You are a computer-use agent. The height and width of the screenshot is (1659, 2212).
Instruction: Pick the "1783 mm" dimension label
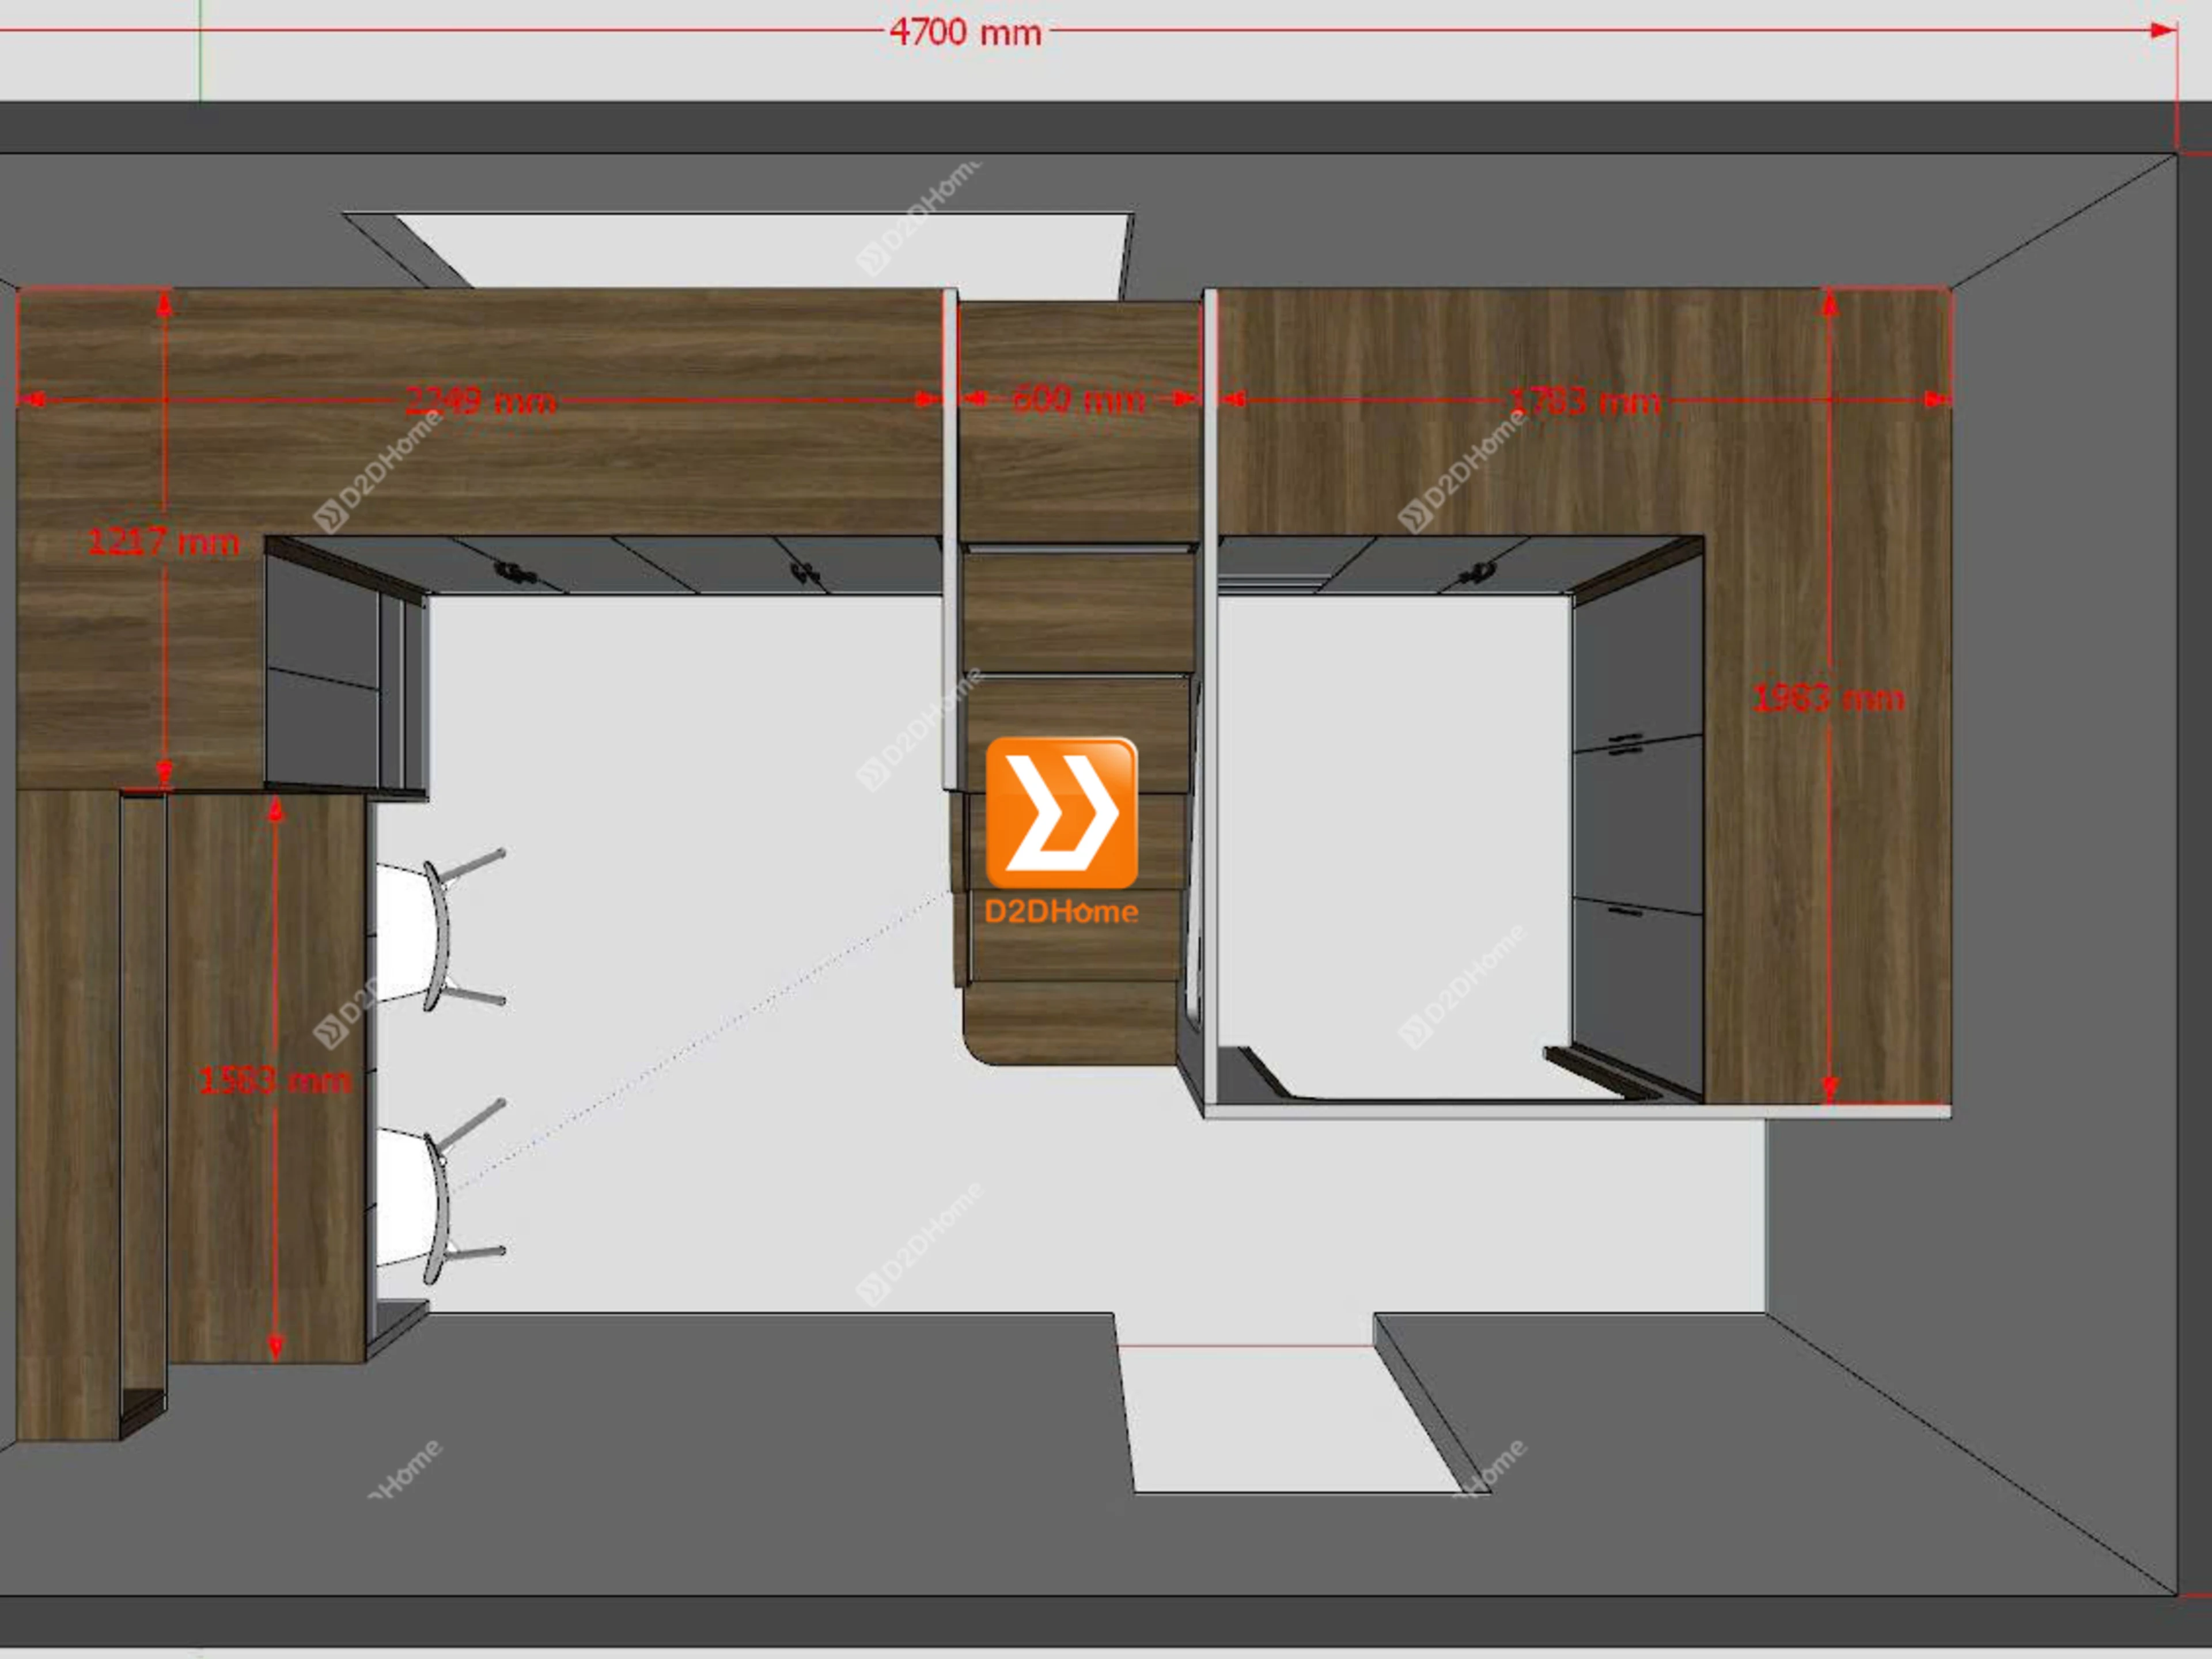tap(1584, 402)
